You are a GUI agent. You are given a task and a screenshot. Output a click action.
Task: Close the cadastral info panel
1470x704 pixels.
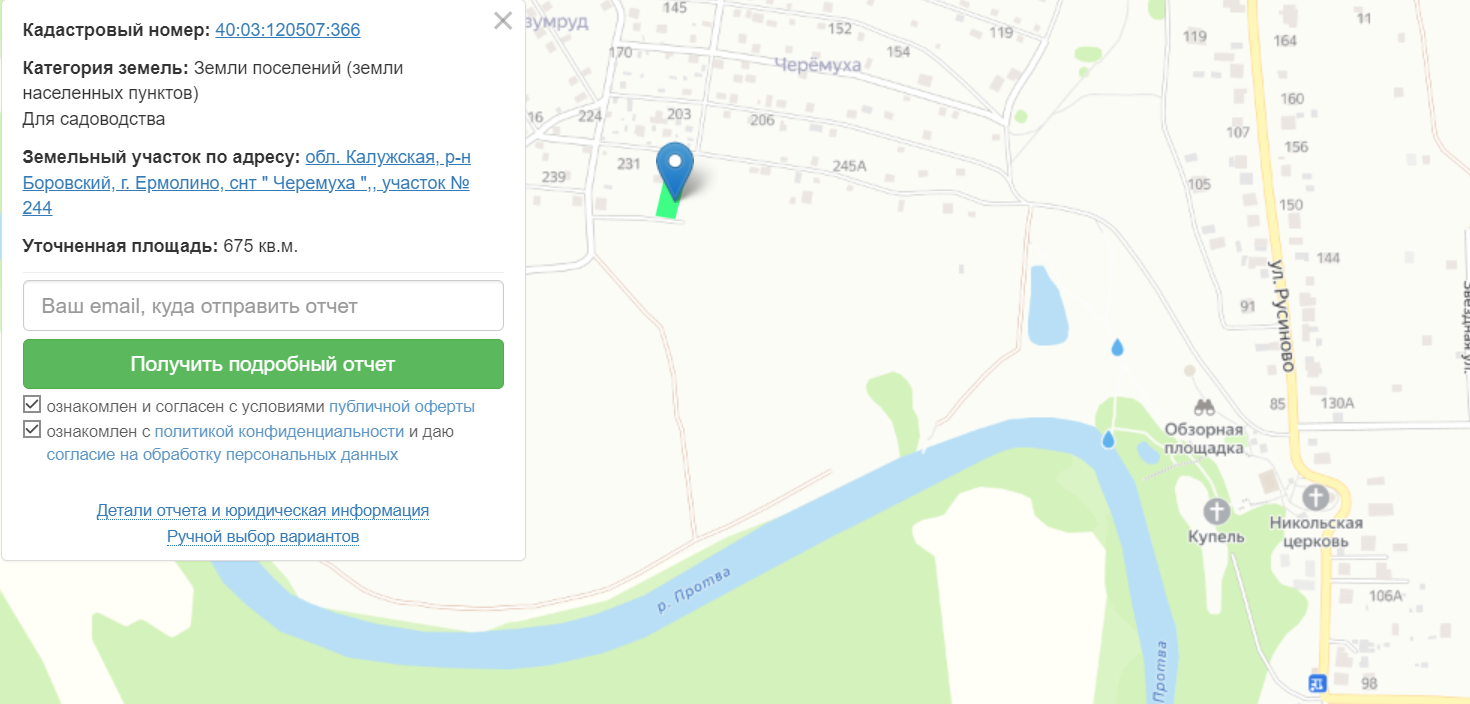(x=503, y=20)
